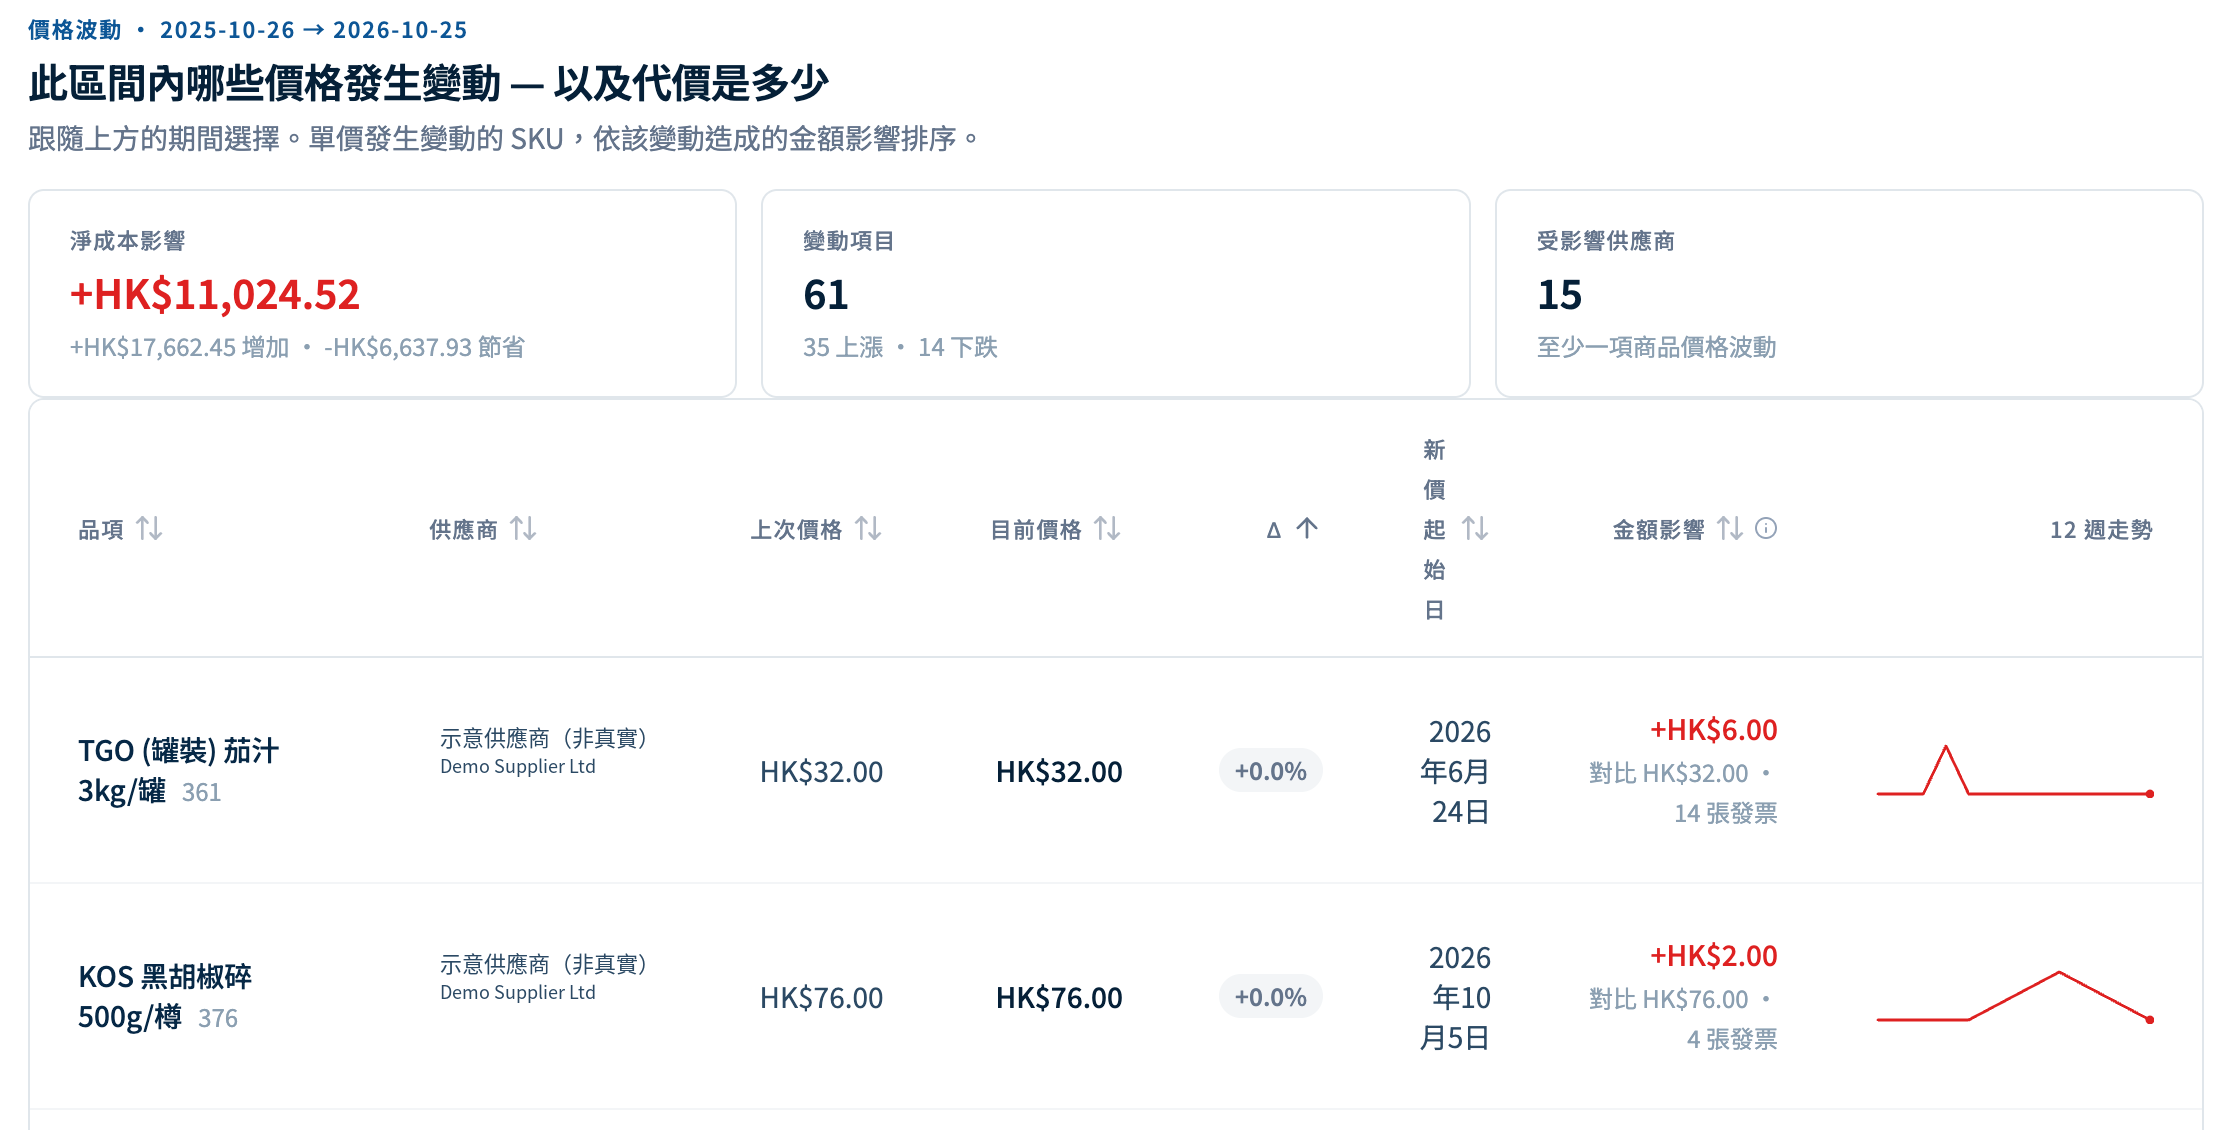
Task: Click the 14 張發票 invoice count
Action: [x=1726, y=813]
